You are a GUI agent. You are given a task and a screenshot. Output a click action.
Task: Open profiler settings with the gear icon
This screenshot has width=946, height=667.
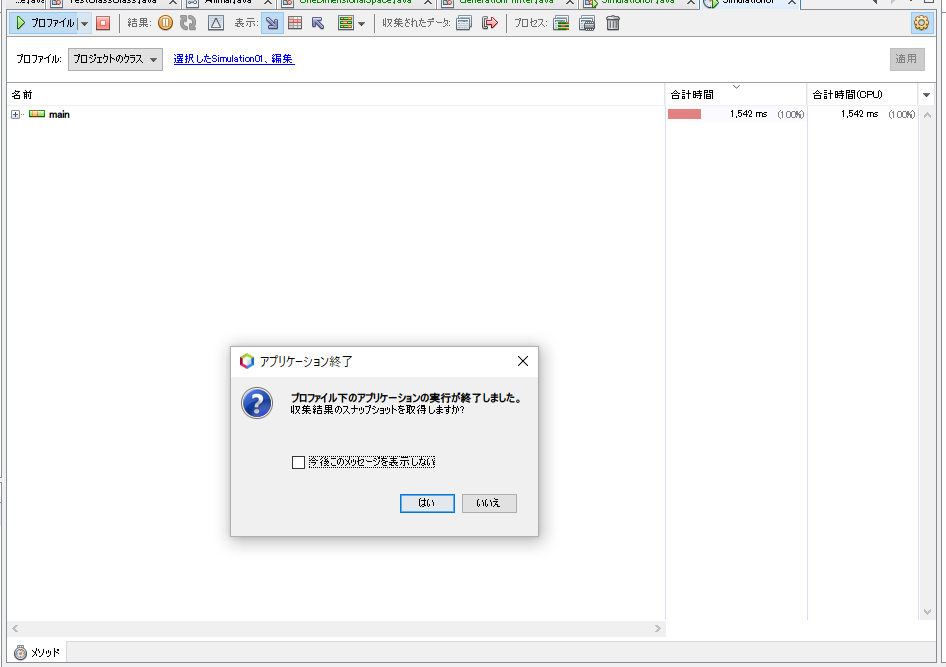coord(921,24)
